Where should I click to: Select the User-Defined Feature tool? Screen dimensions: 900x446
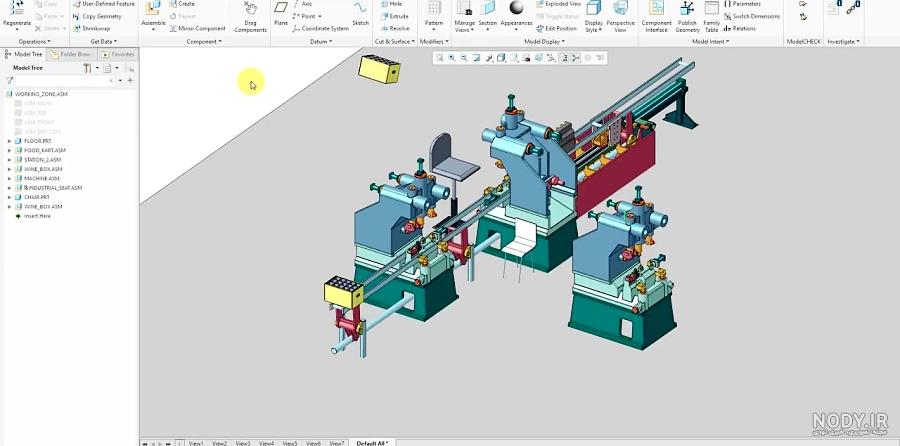tap(103, 3)
